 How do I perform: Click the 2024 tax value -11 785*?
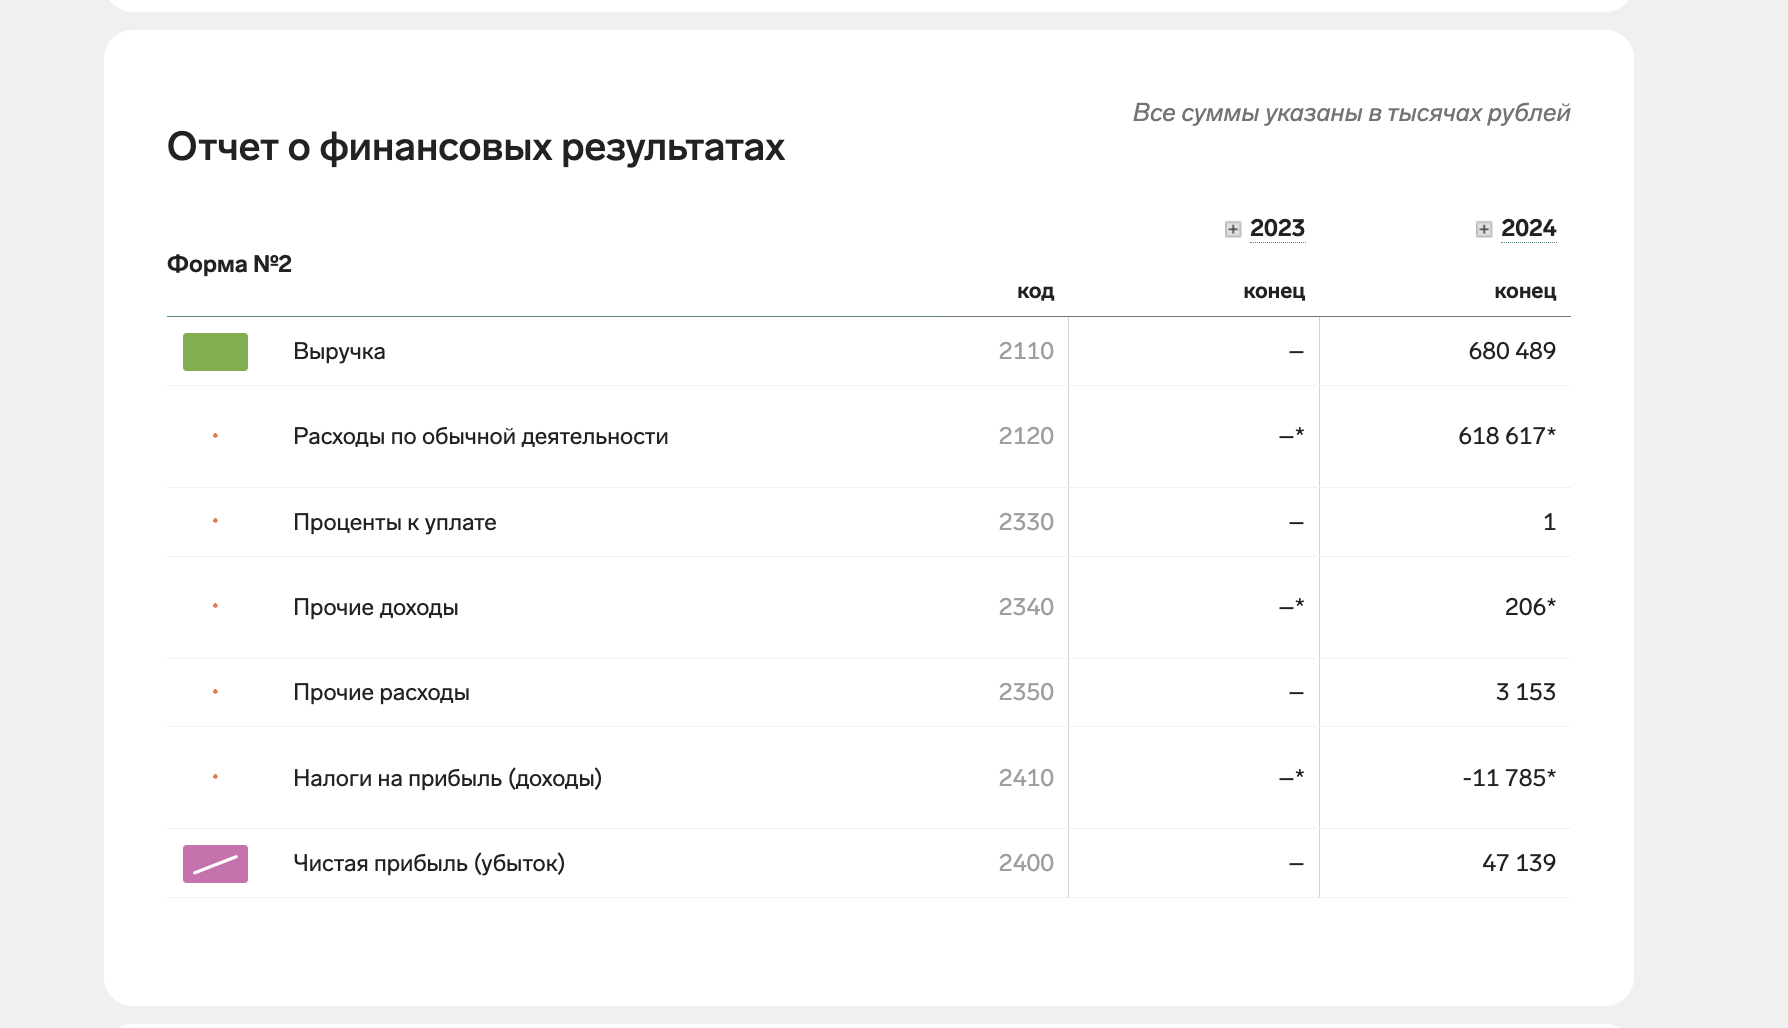1508,778
